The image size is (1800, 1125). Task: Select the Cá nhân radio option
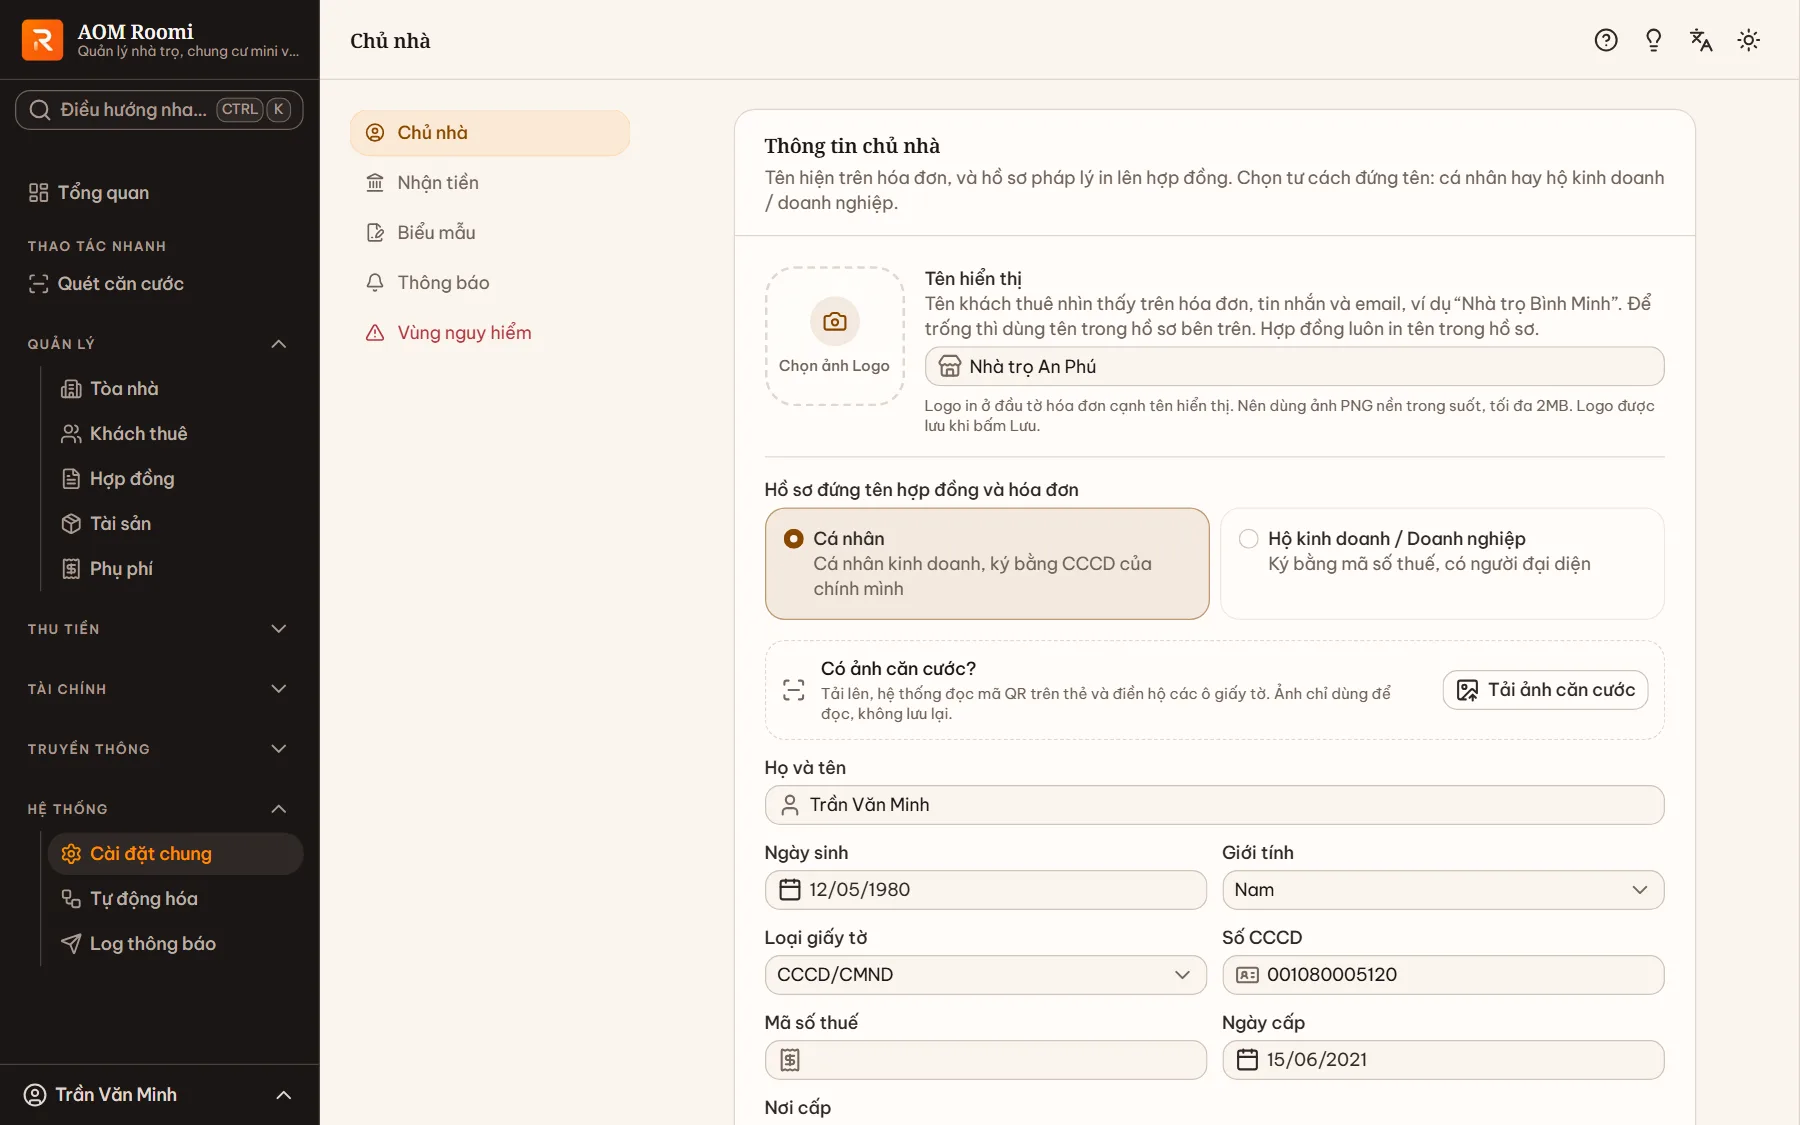coord(794,539)
